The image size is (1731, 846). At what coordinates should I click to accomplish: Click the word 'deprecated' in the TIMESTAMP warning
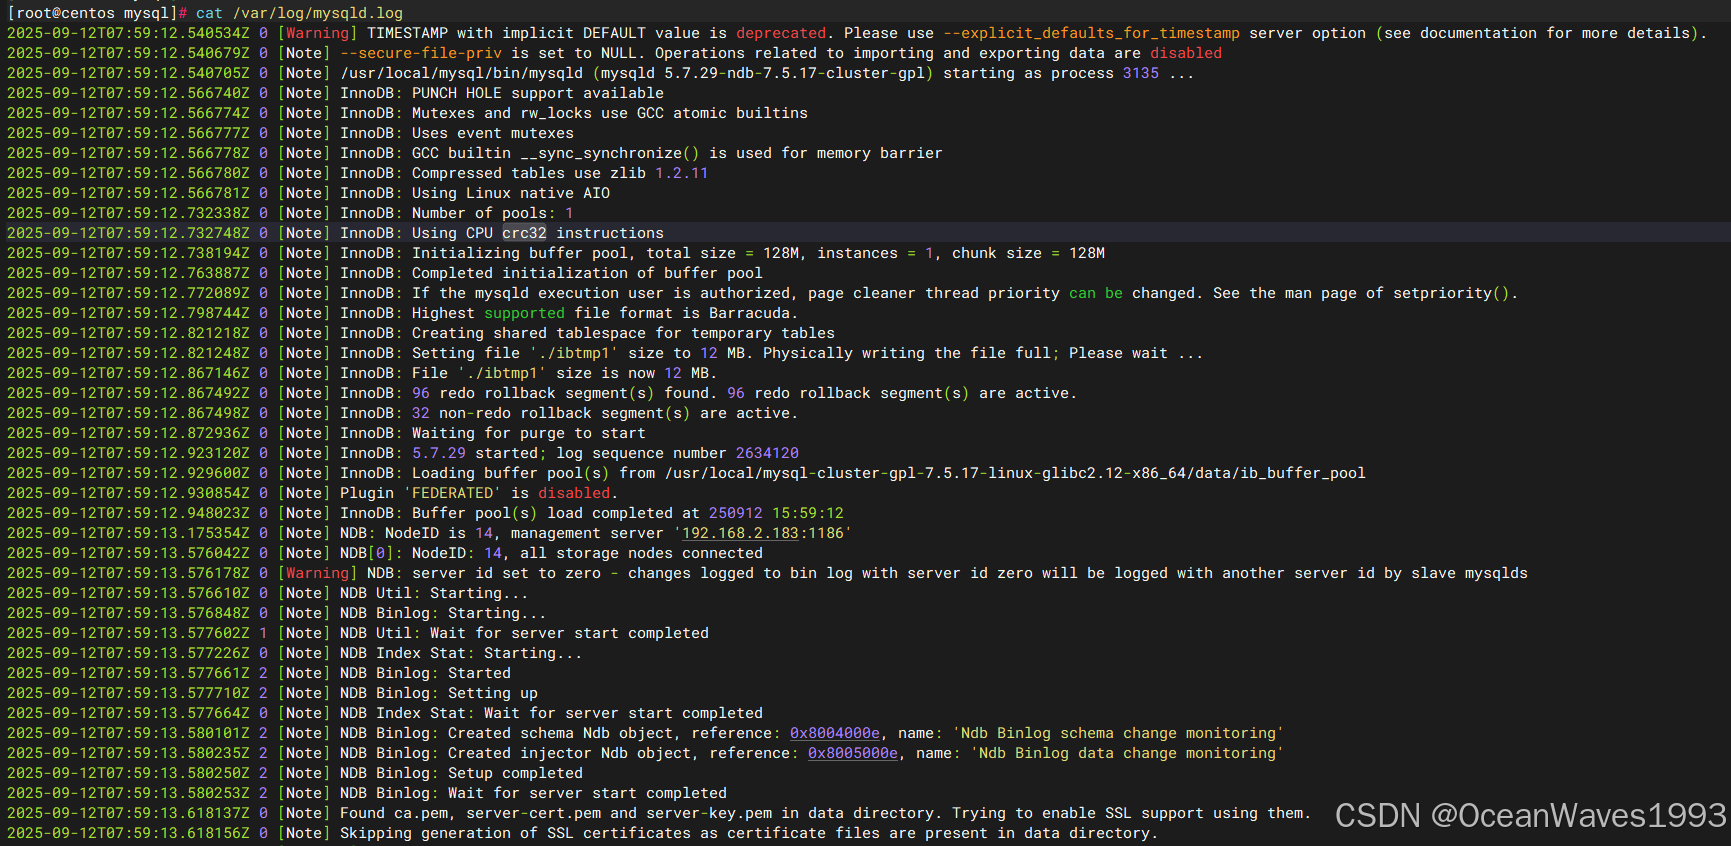(x=781, y=33)
